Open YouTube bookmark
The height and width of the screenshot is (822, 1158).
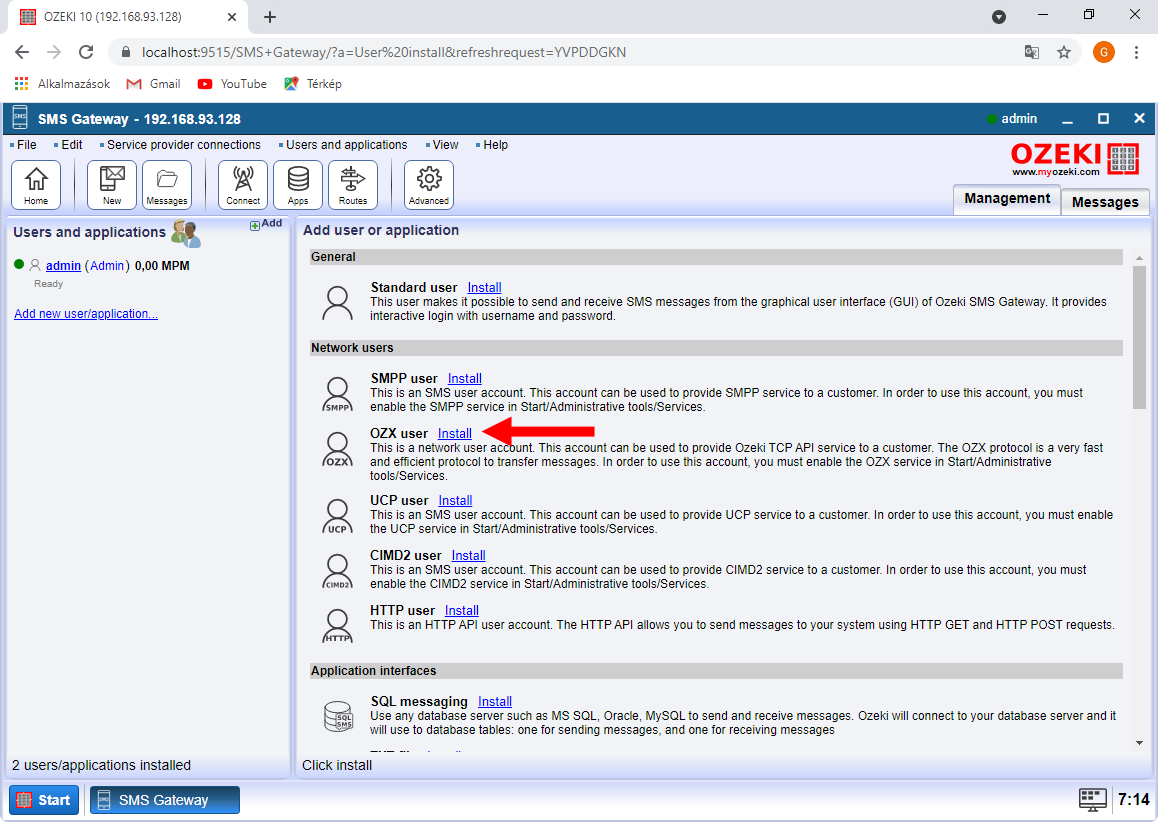(232, 84)
